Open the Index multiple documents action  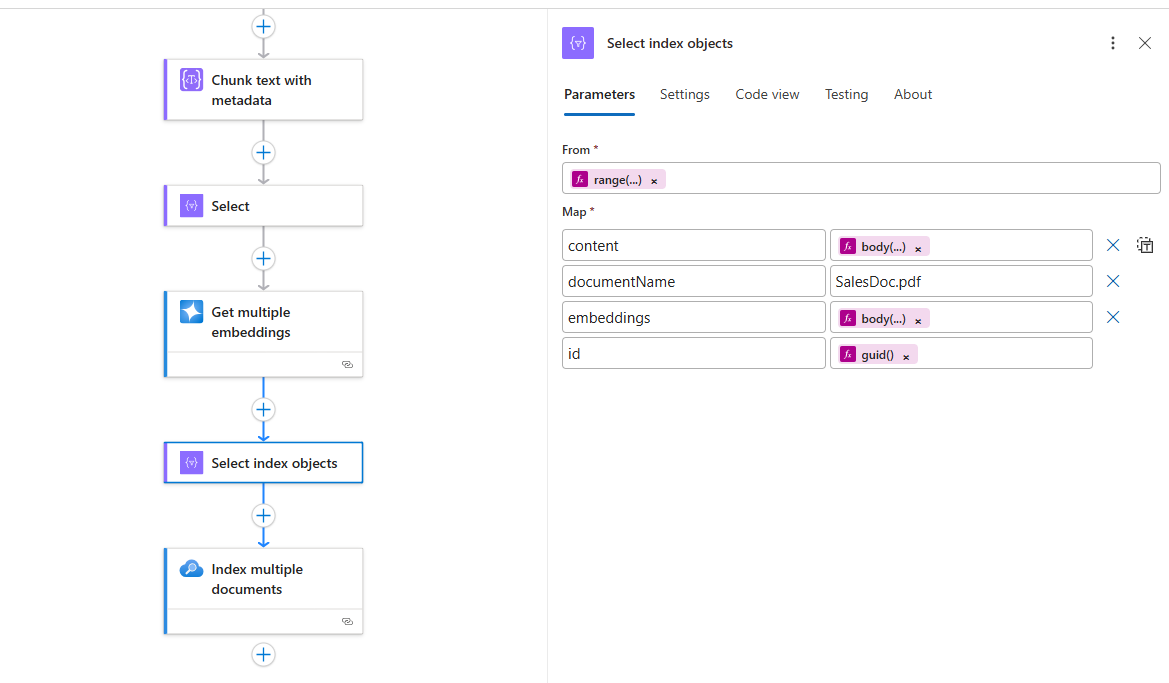263,579
